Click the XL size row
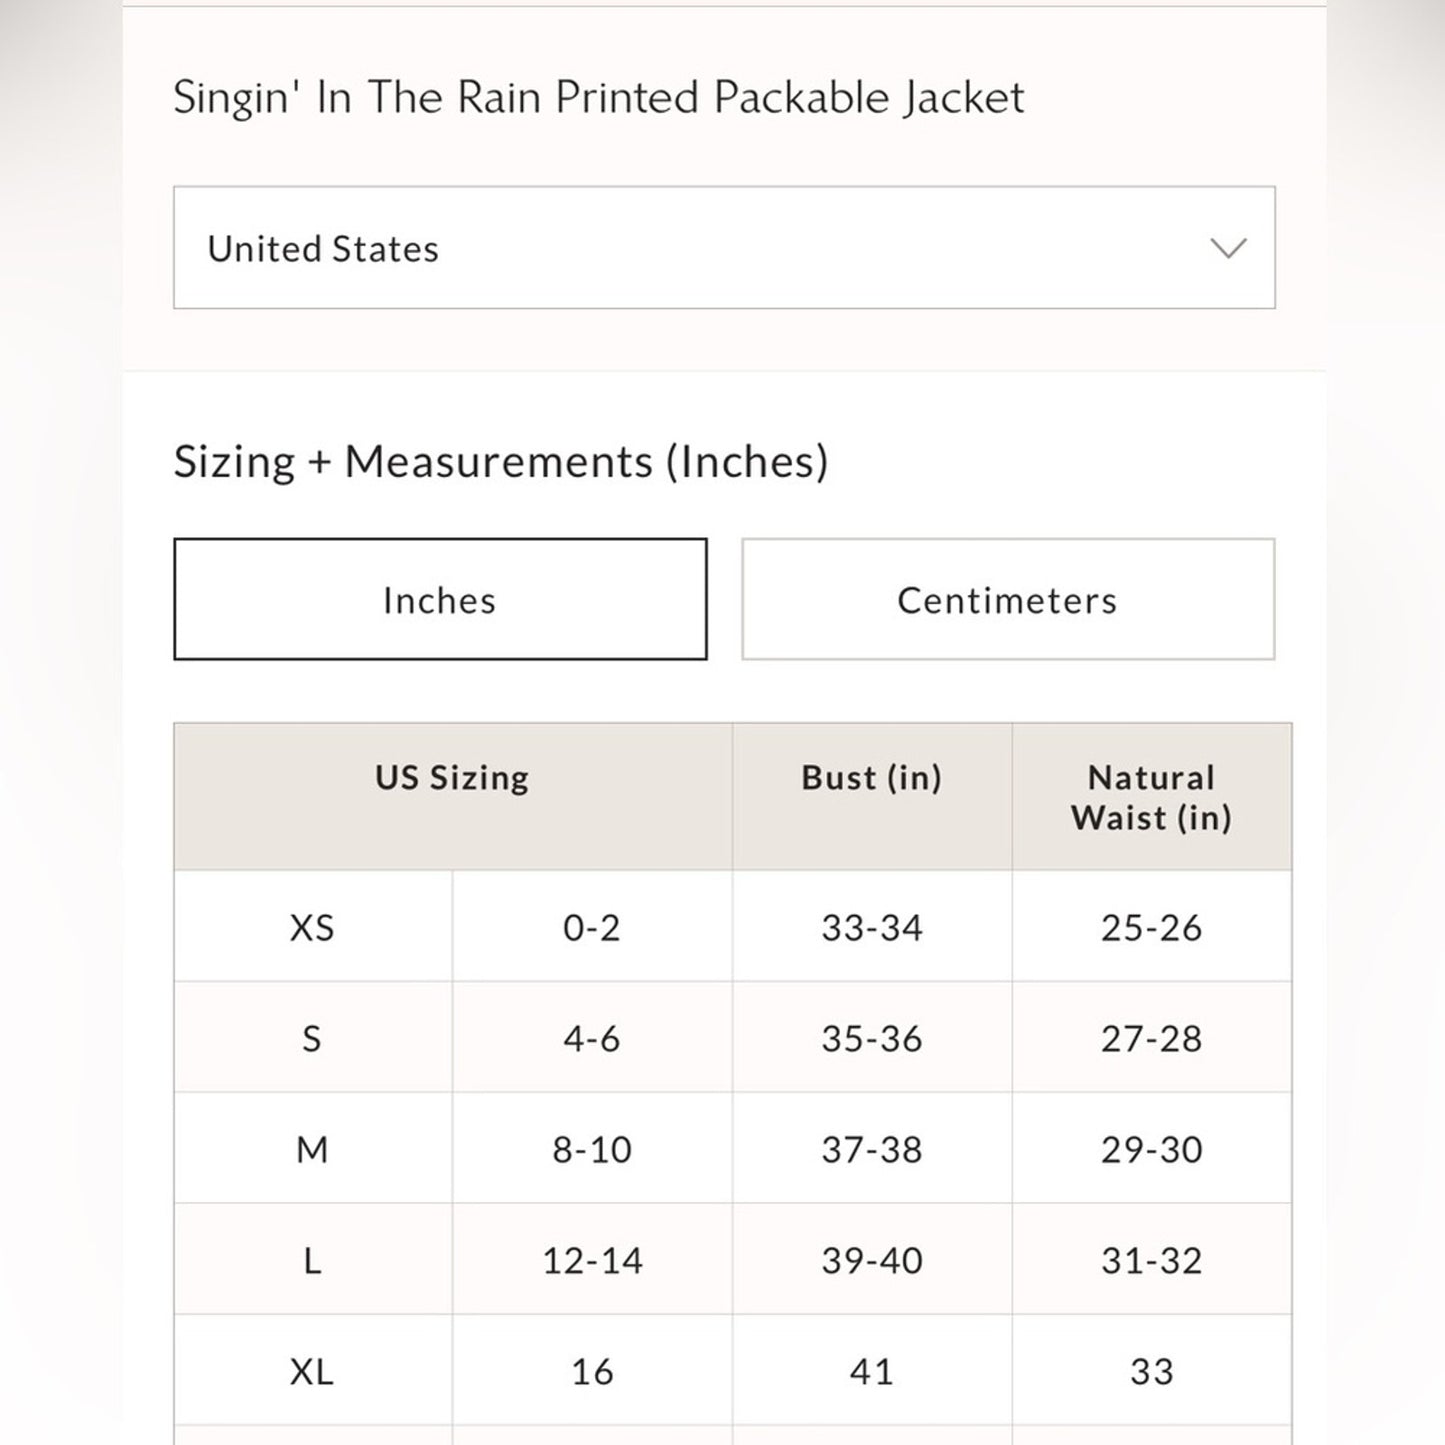 pyautogui.click(x=313, y=1371)
